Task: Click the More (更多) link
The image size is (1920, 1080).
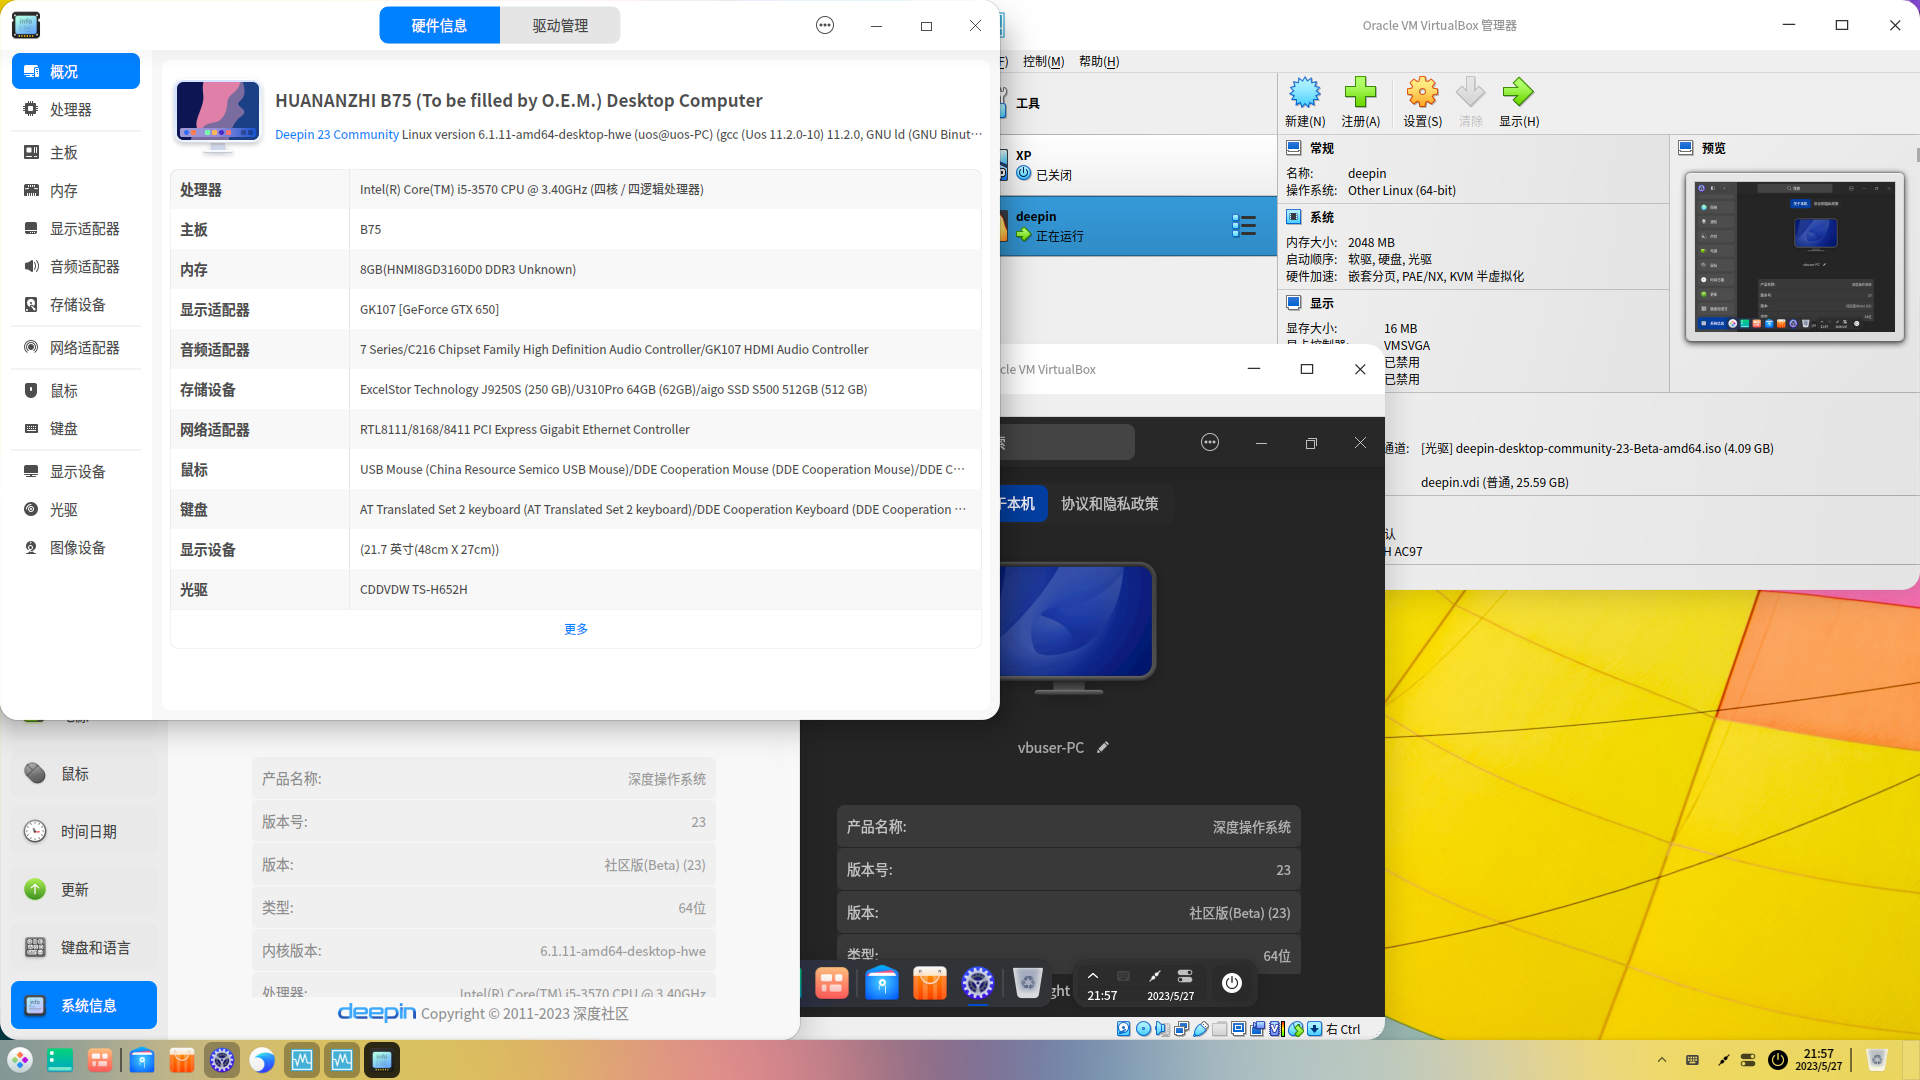Action: point(576,629)
